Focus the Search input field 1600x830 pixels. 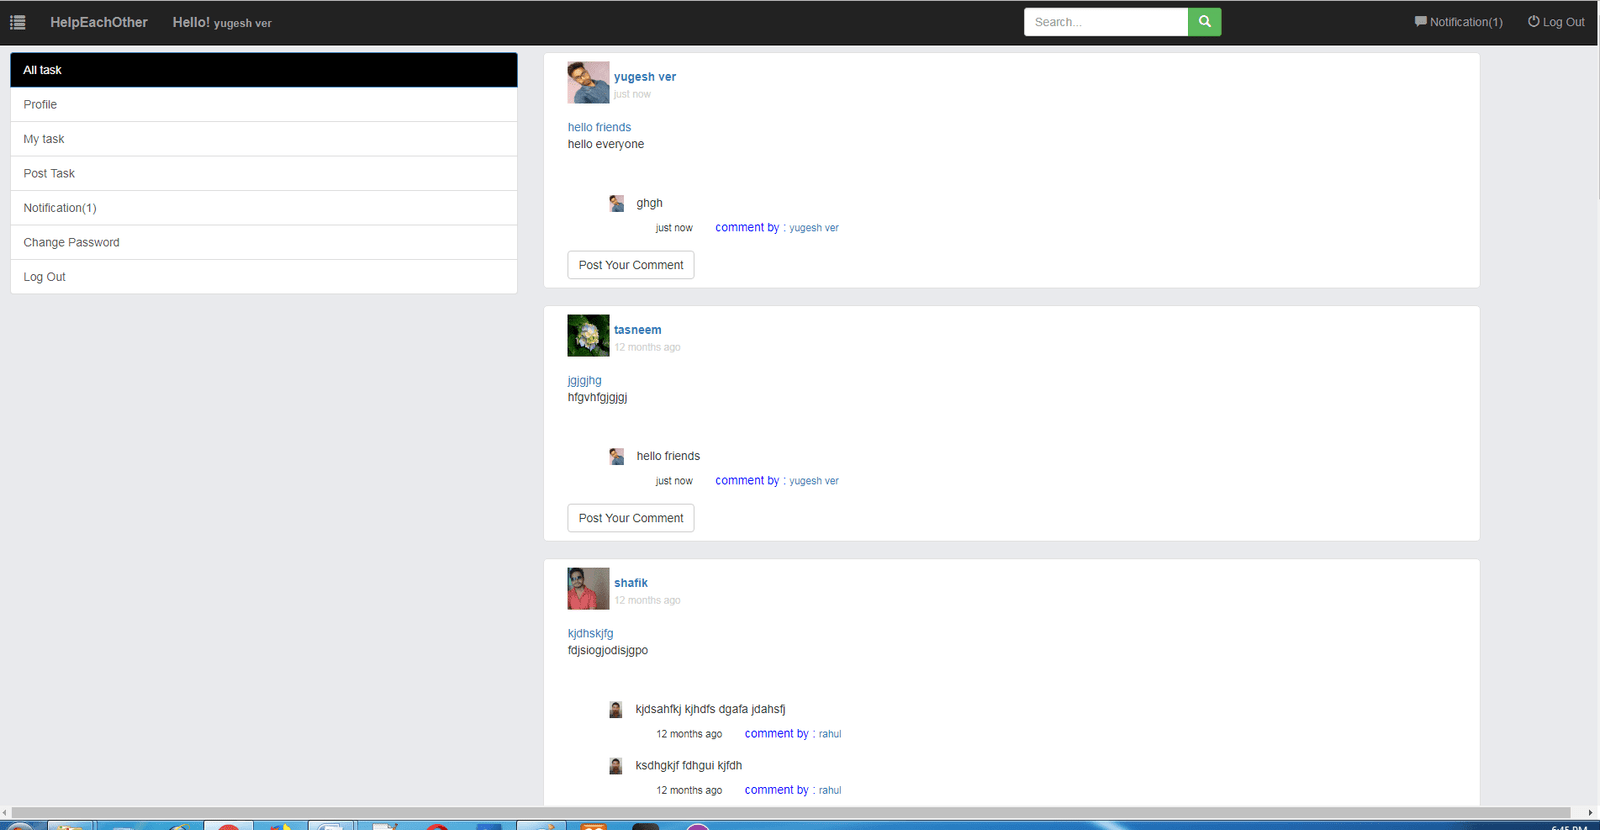coord(1105,22)
